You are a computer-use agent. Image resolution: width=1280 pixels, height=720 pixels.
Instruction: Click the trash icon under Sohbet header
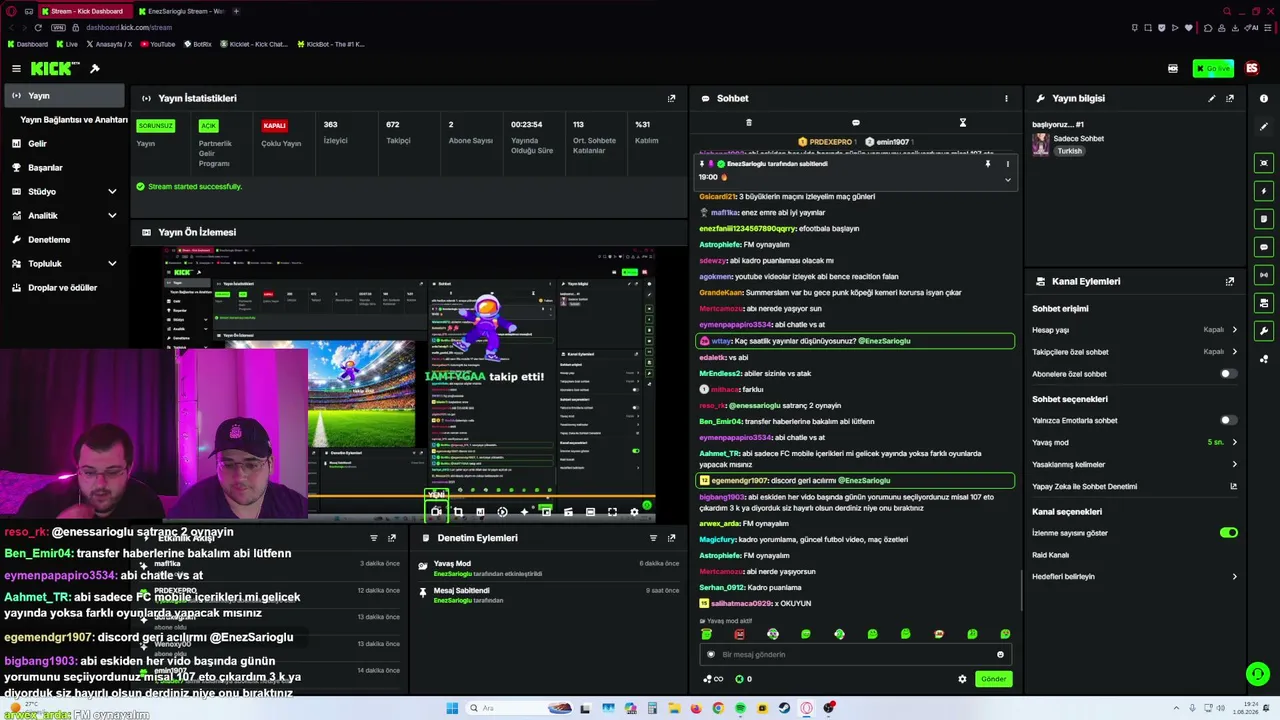click(x=748, y=123)
